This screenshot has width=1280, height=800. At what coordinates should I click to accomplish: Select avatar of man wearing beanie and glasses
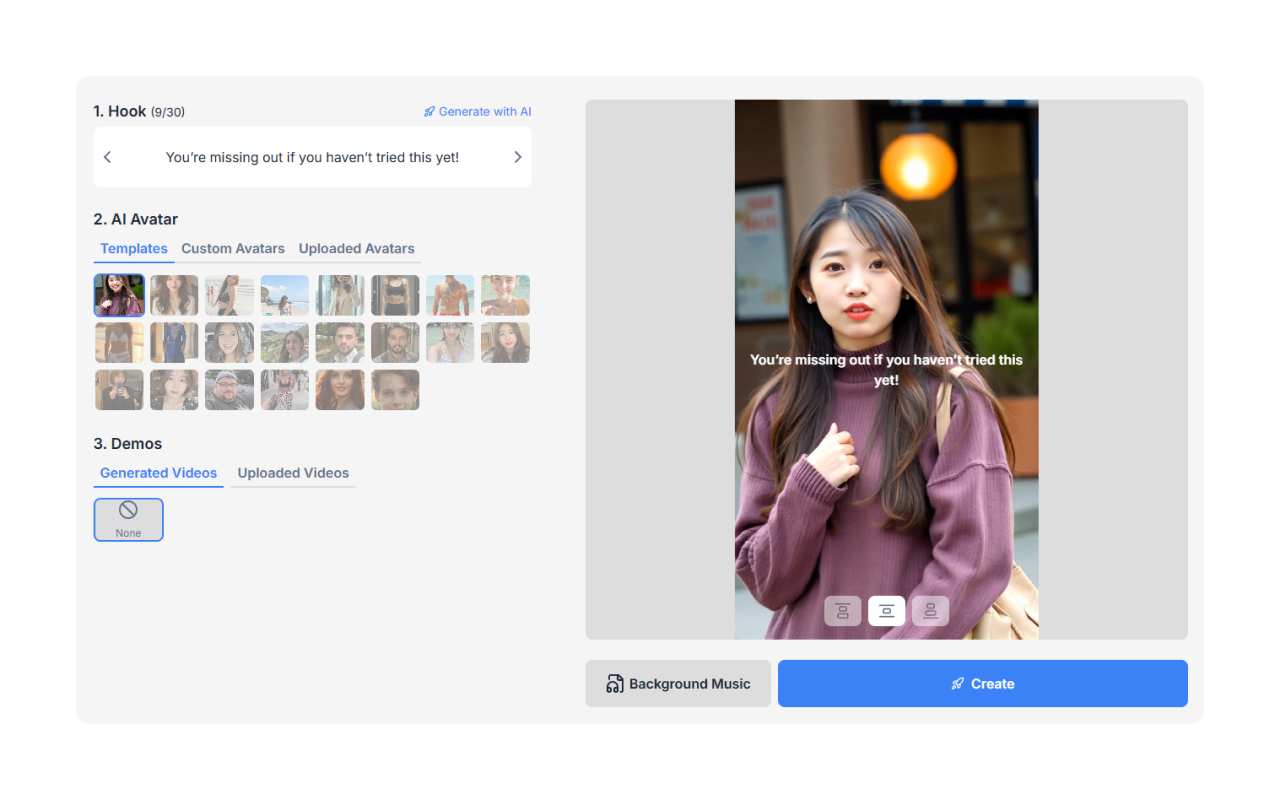[229, 390]
